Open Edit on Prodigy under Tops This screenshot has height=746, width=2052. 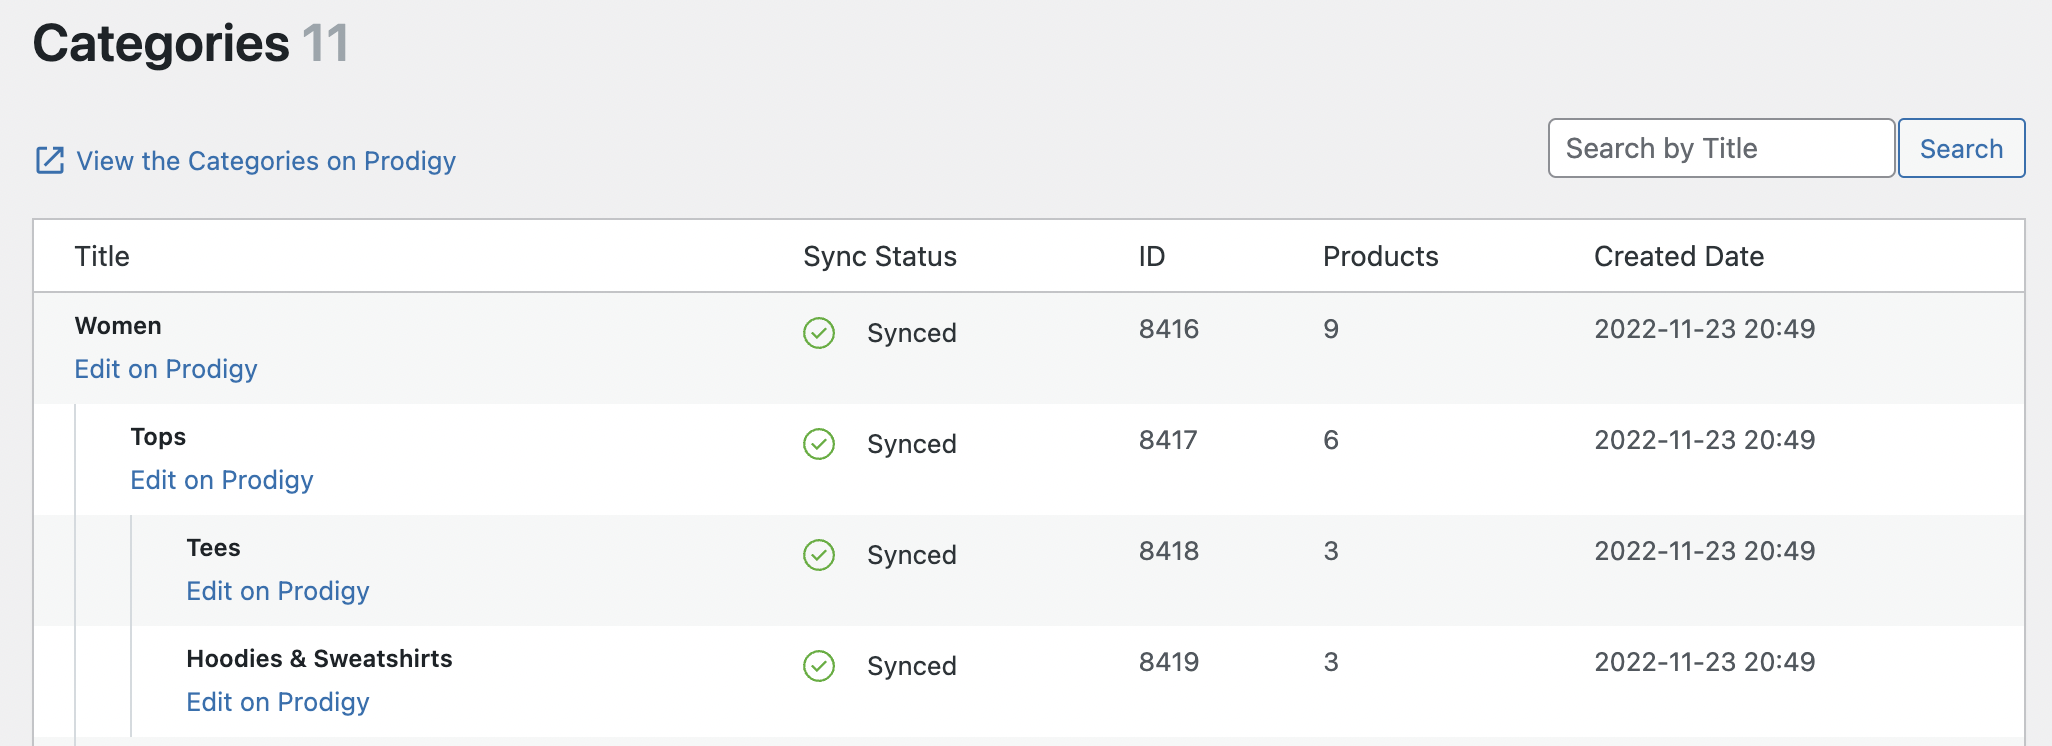[x=222, y=480]
